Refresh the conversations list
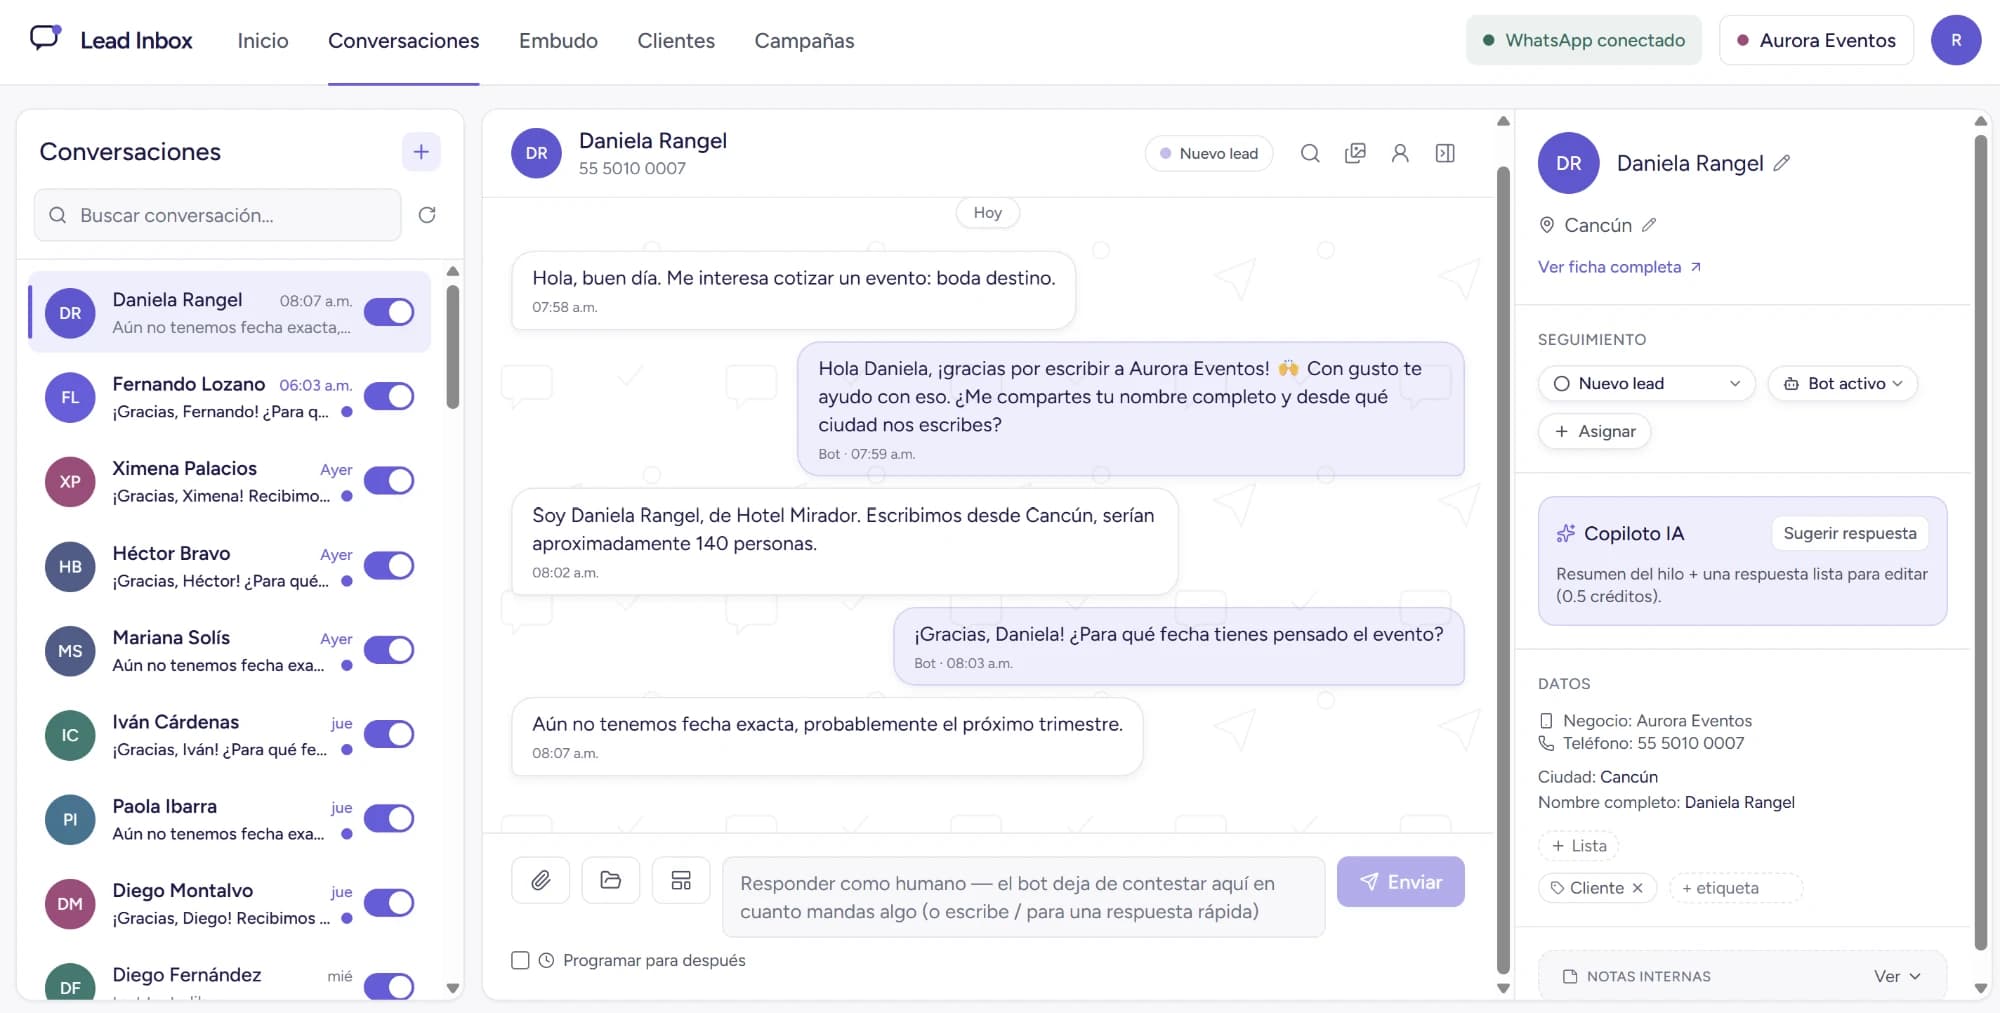The height and width of the screenshot is (1013, 2000). 427,215
